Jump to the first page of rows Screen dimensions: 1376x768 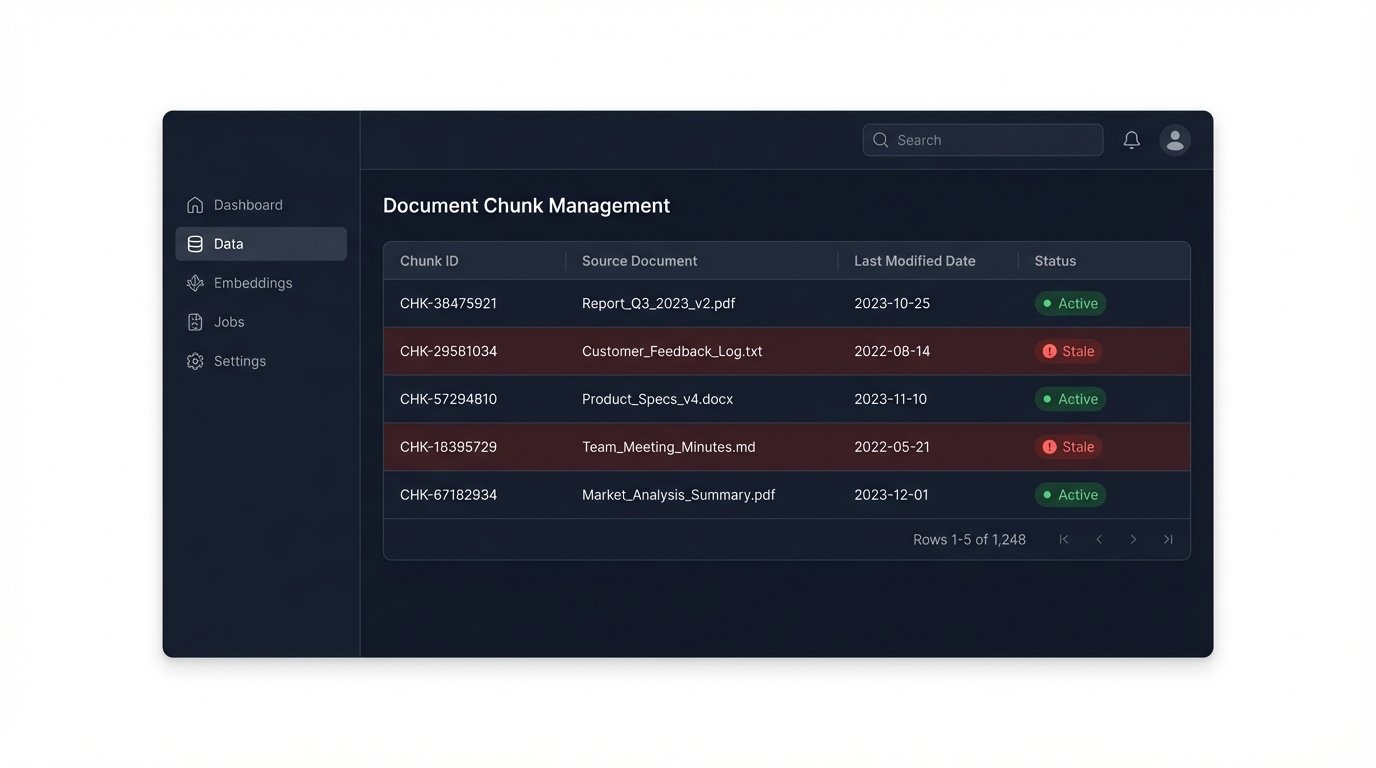click(1064, 540)
